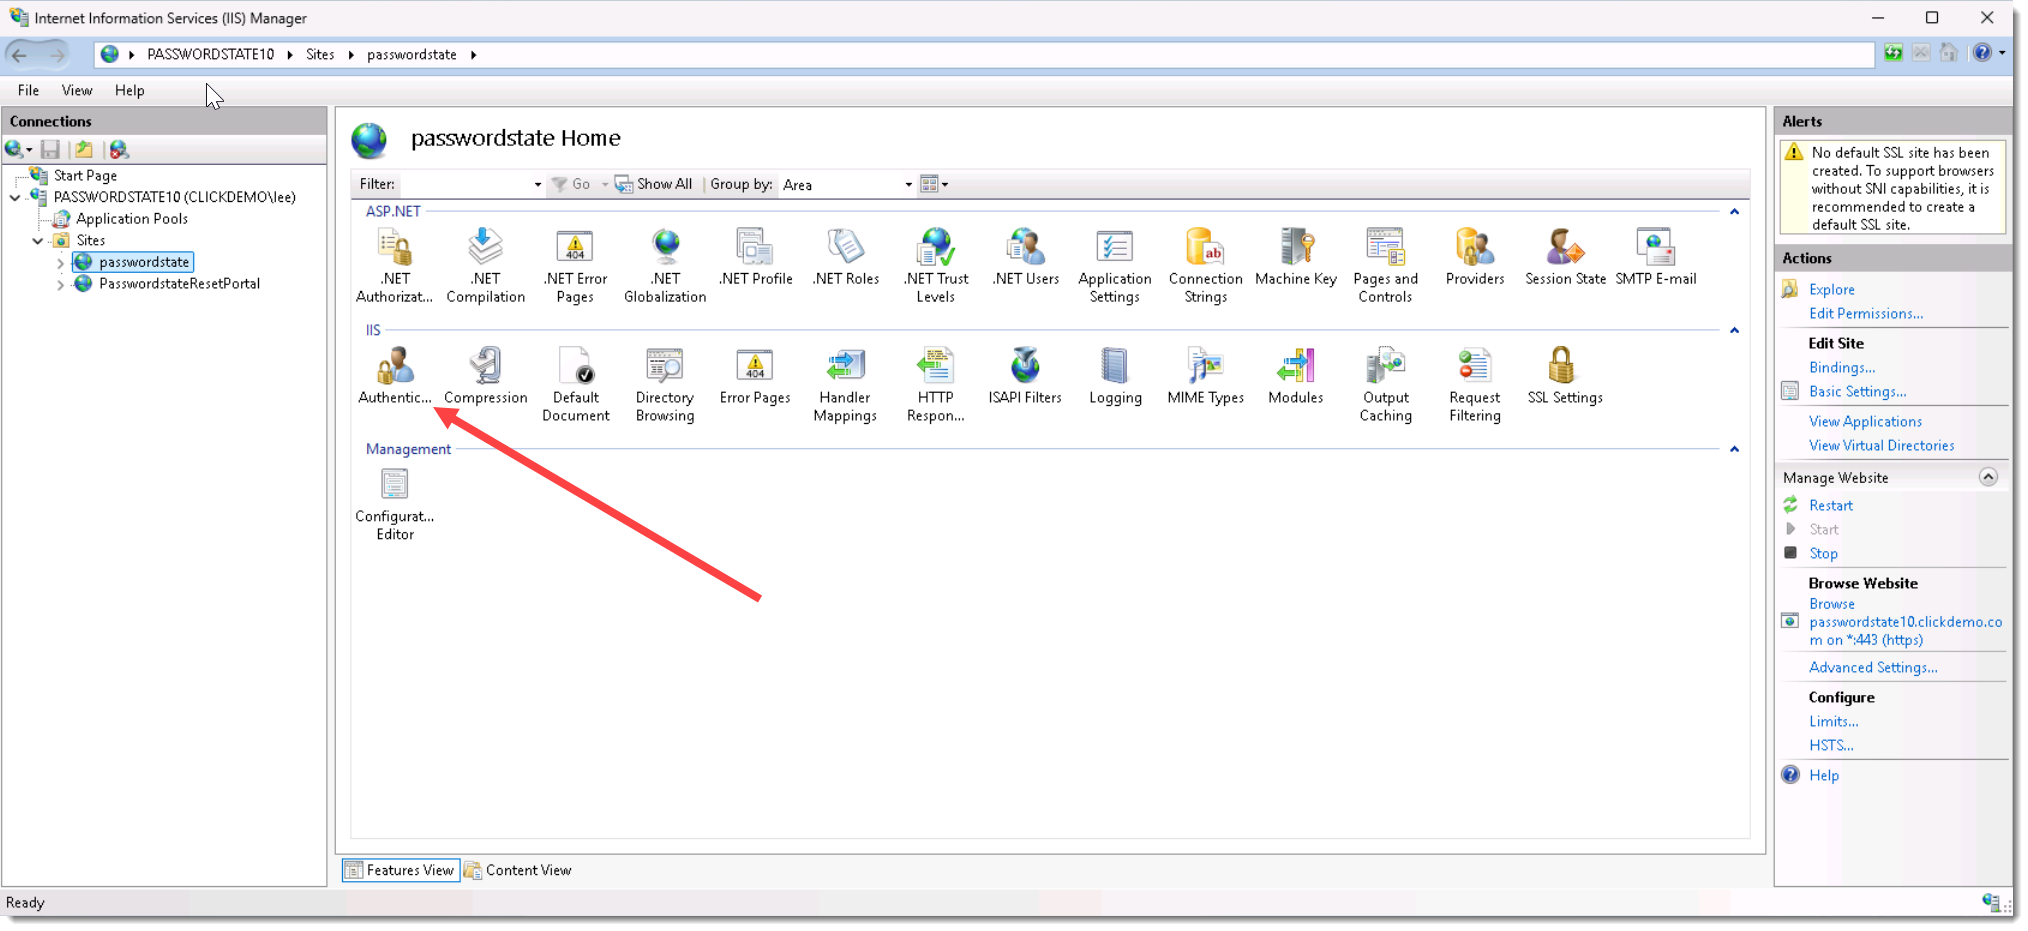
Task: Collapse the Sites tree node
Action: (x=38, y=241)
